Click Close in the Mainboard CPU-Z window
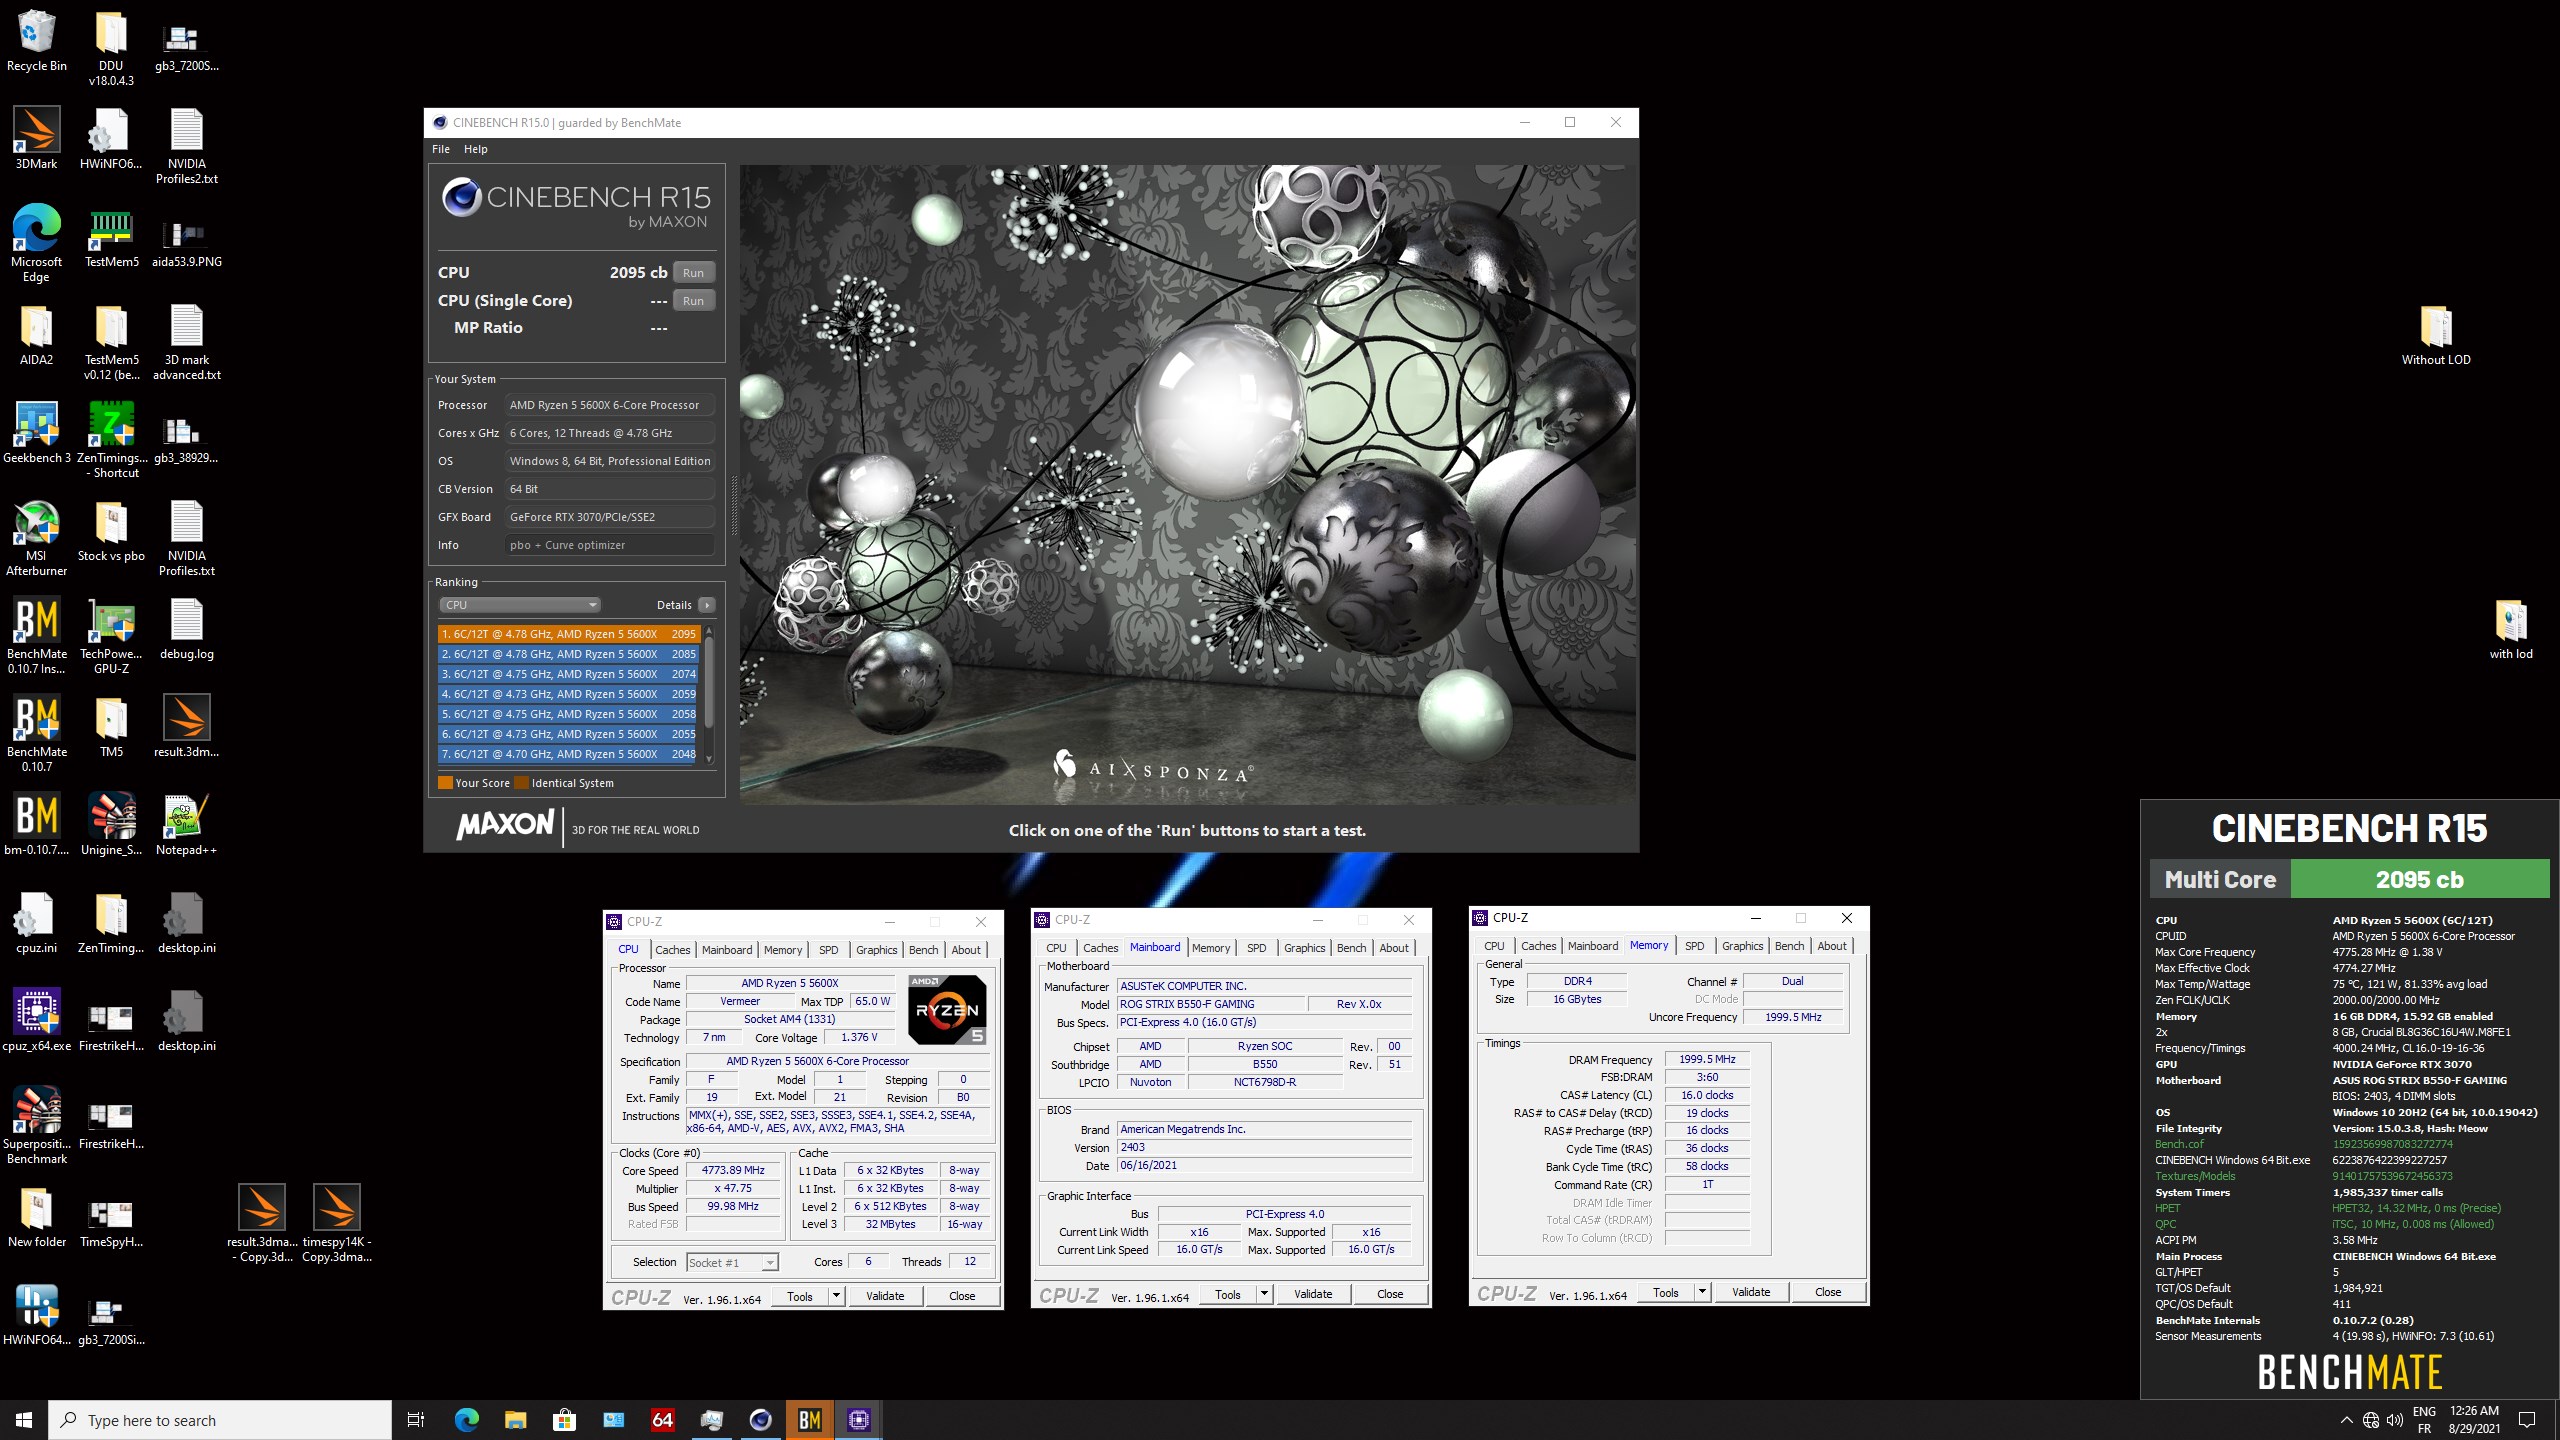2560x1440 pixels. tap(1390, 1294)
